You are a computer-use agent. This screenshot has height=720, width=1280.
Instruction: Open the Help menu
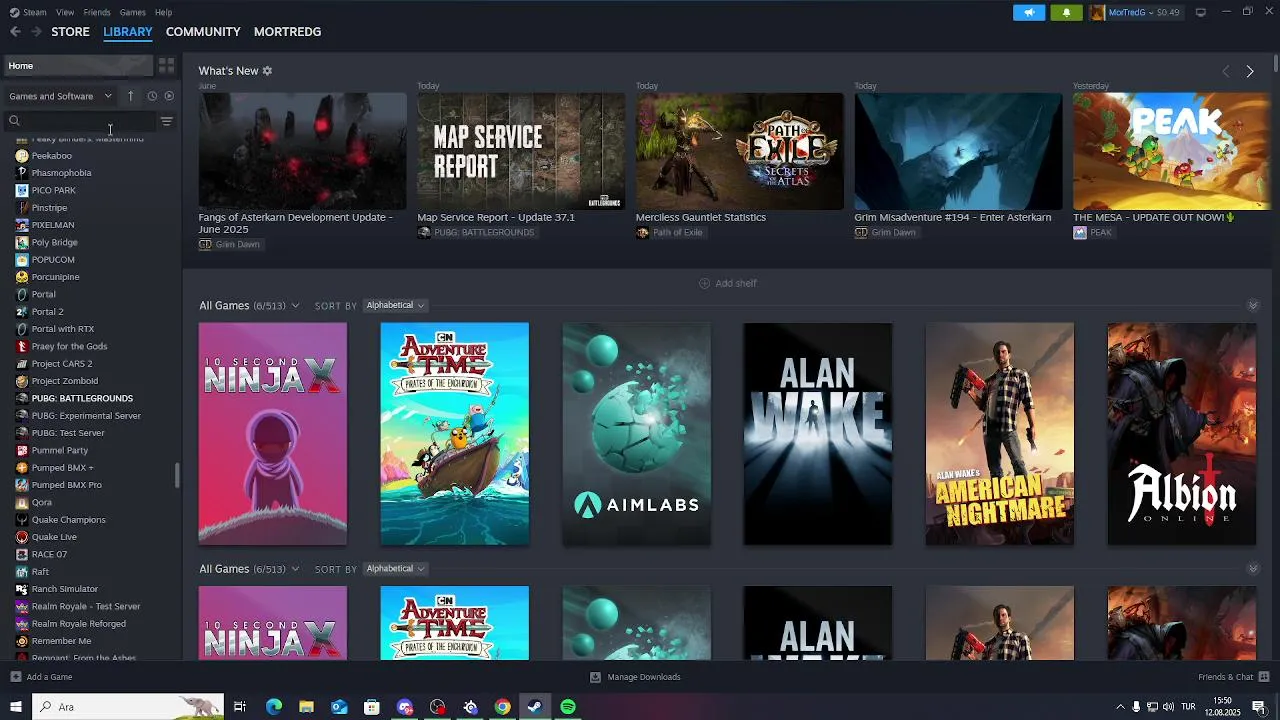click(164, 12)
